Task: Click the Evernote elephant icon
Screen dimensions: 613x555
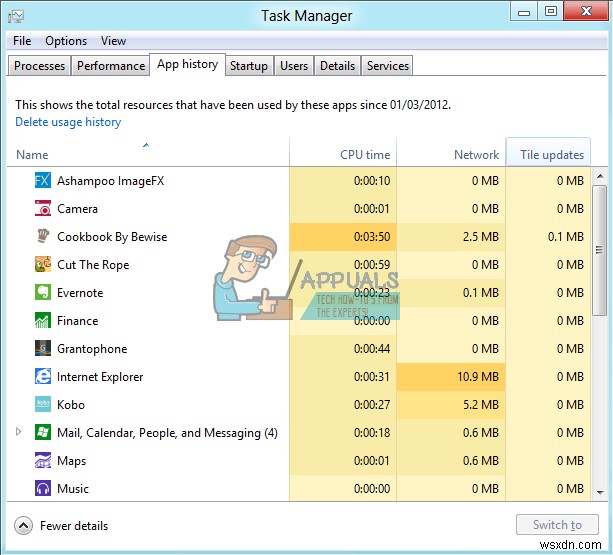Action: (43, 293)
